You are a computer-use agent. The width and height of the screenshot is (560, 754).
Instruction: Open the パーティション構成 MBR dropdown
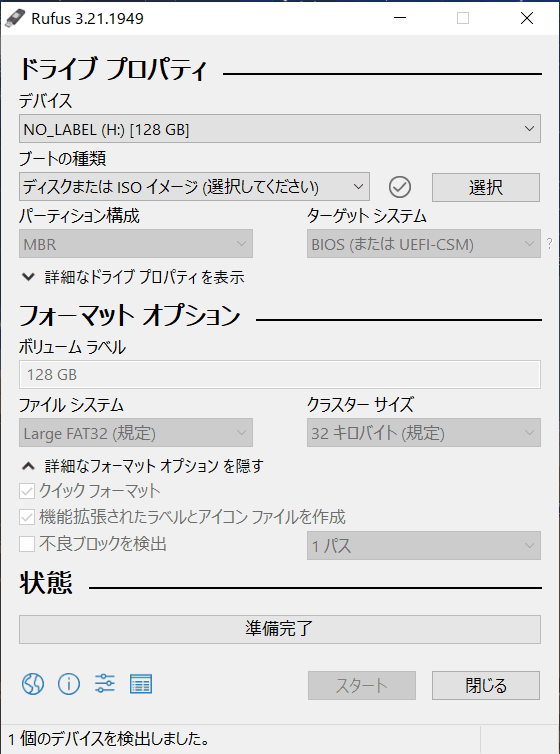136,244
